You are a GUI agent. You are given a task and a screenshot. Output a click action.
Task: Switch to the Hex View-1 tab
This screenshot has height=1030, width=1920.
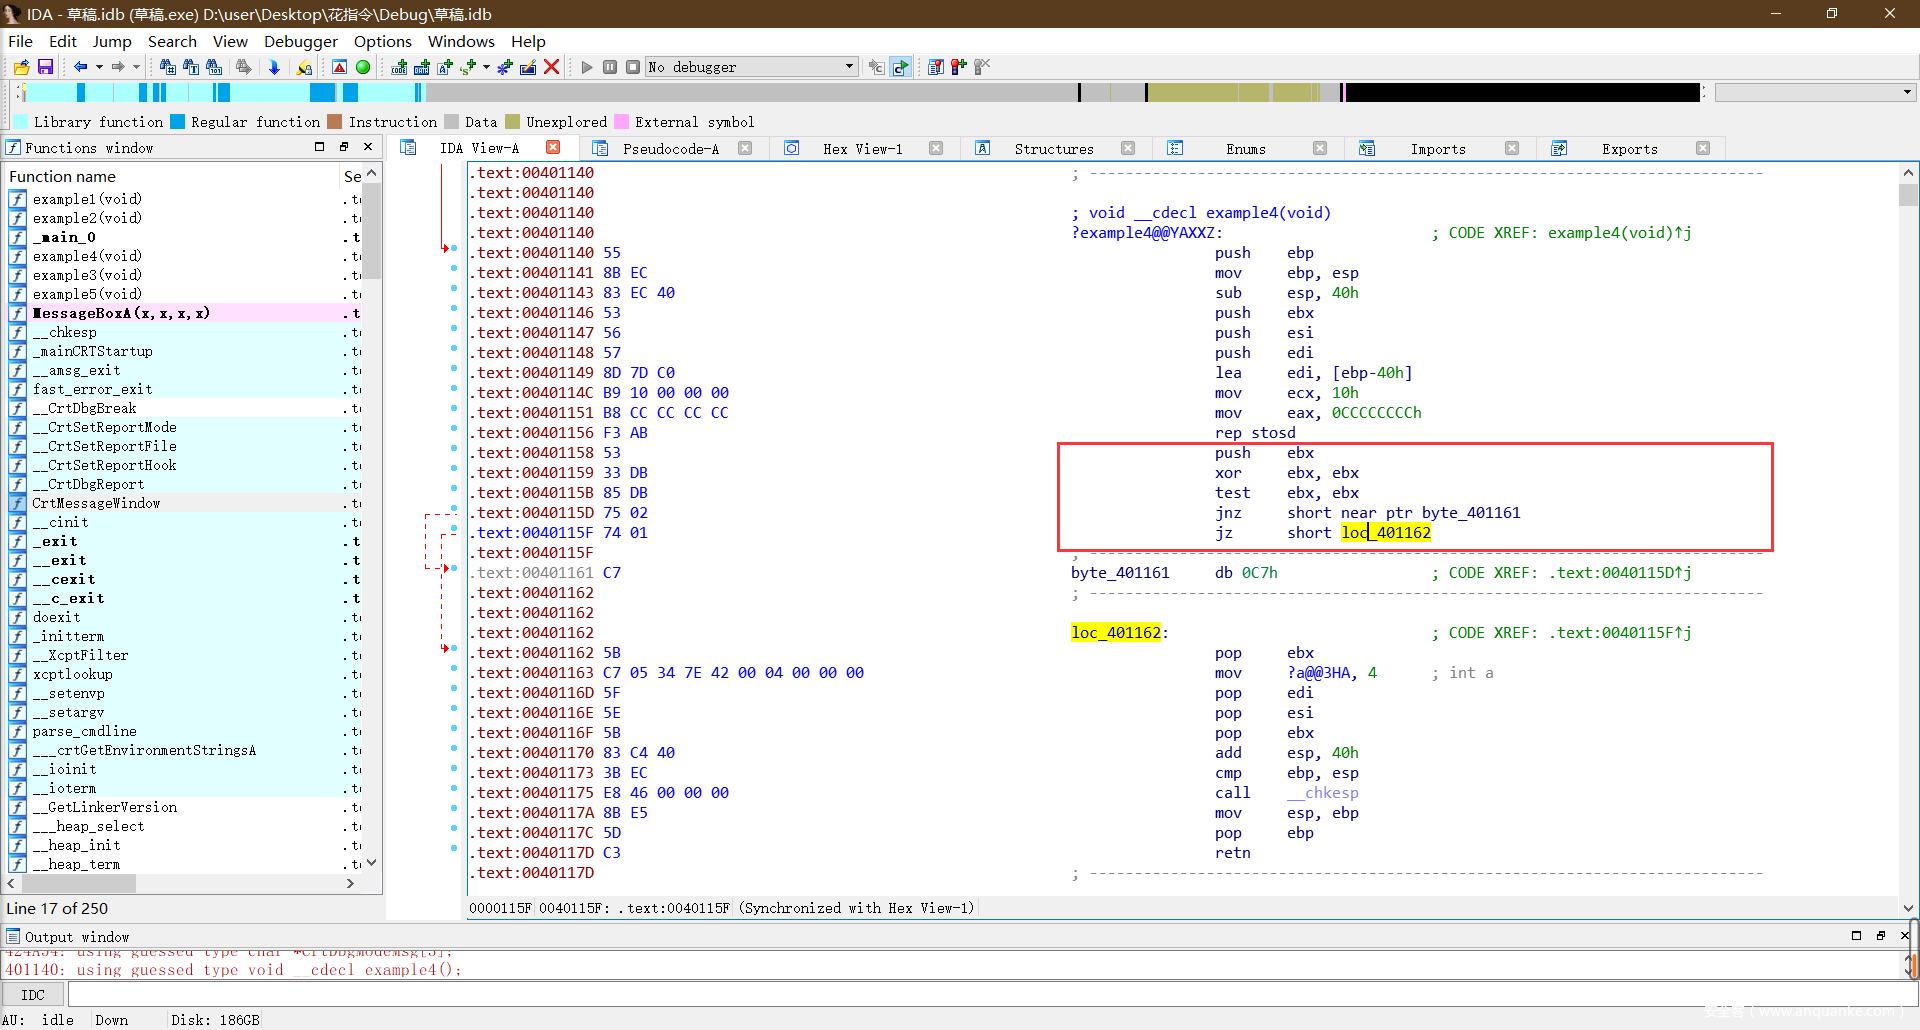(x=862, y=149)
